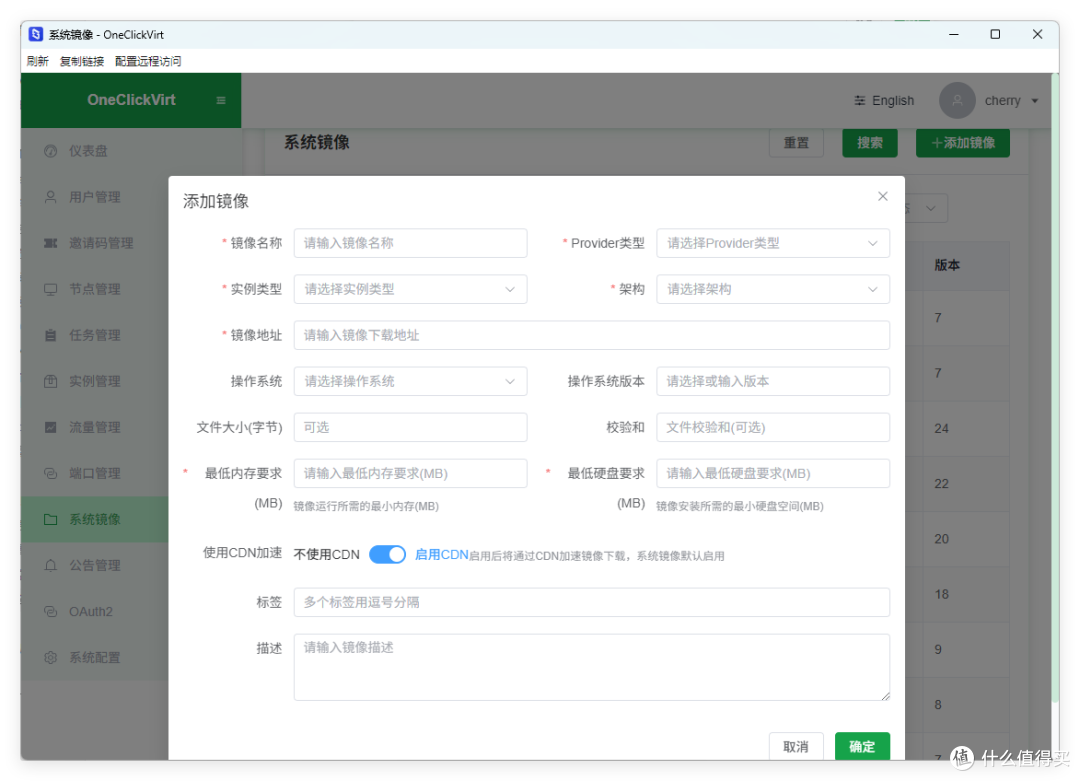This screenshot has width=1080, height=781.
Task: Click the link icon beside OAuth2
Action: click(x=50, y=612)
